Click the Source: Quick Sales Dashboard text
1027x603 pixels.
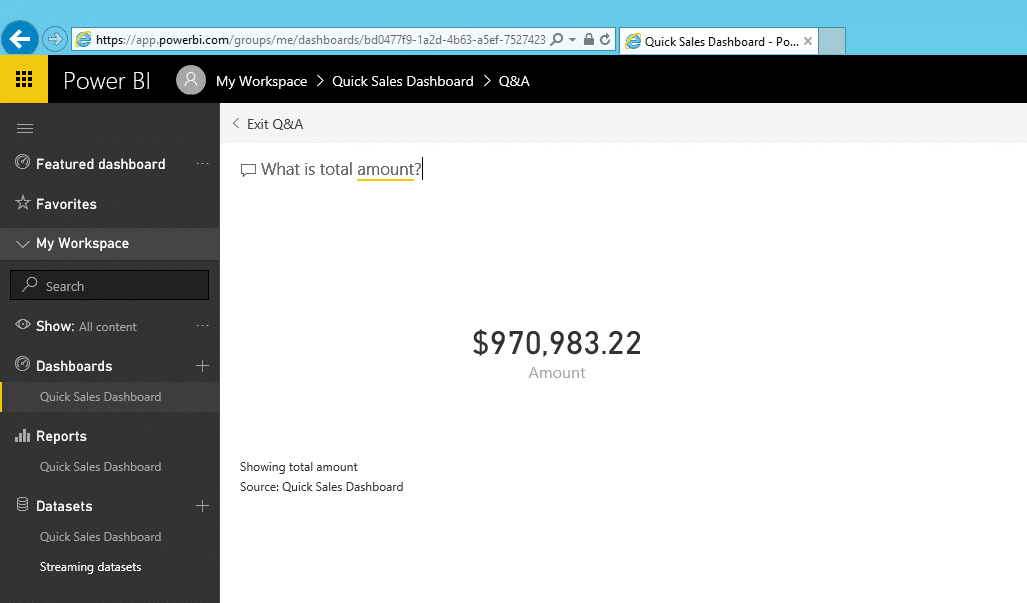(x=322, y=487)
